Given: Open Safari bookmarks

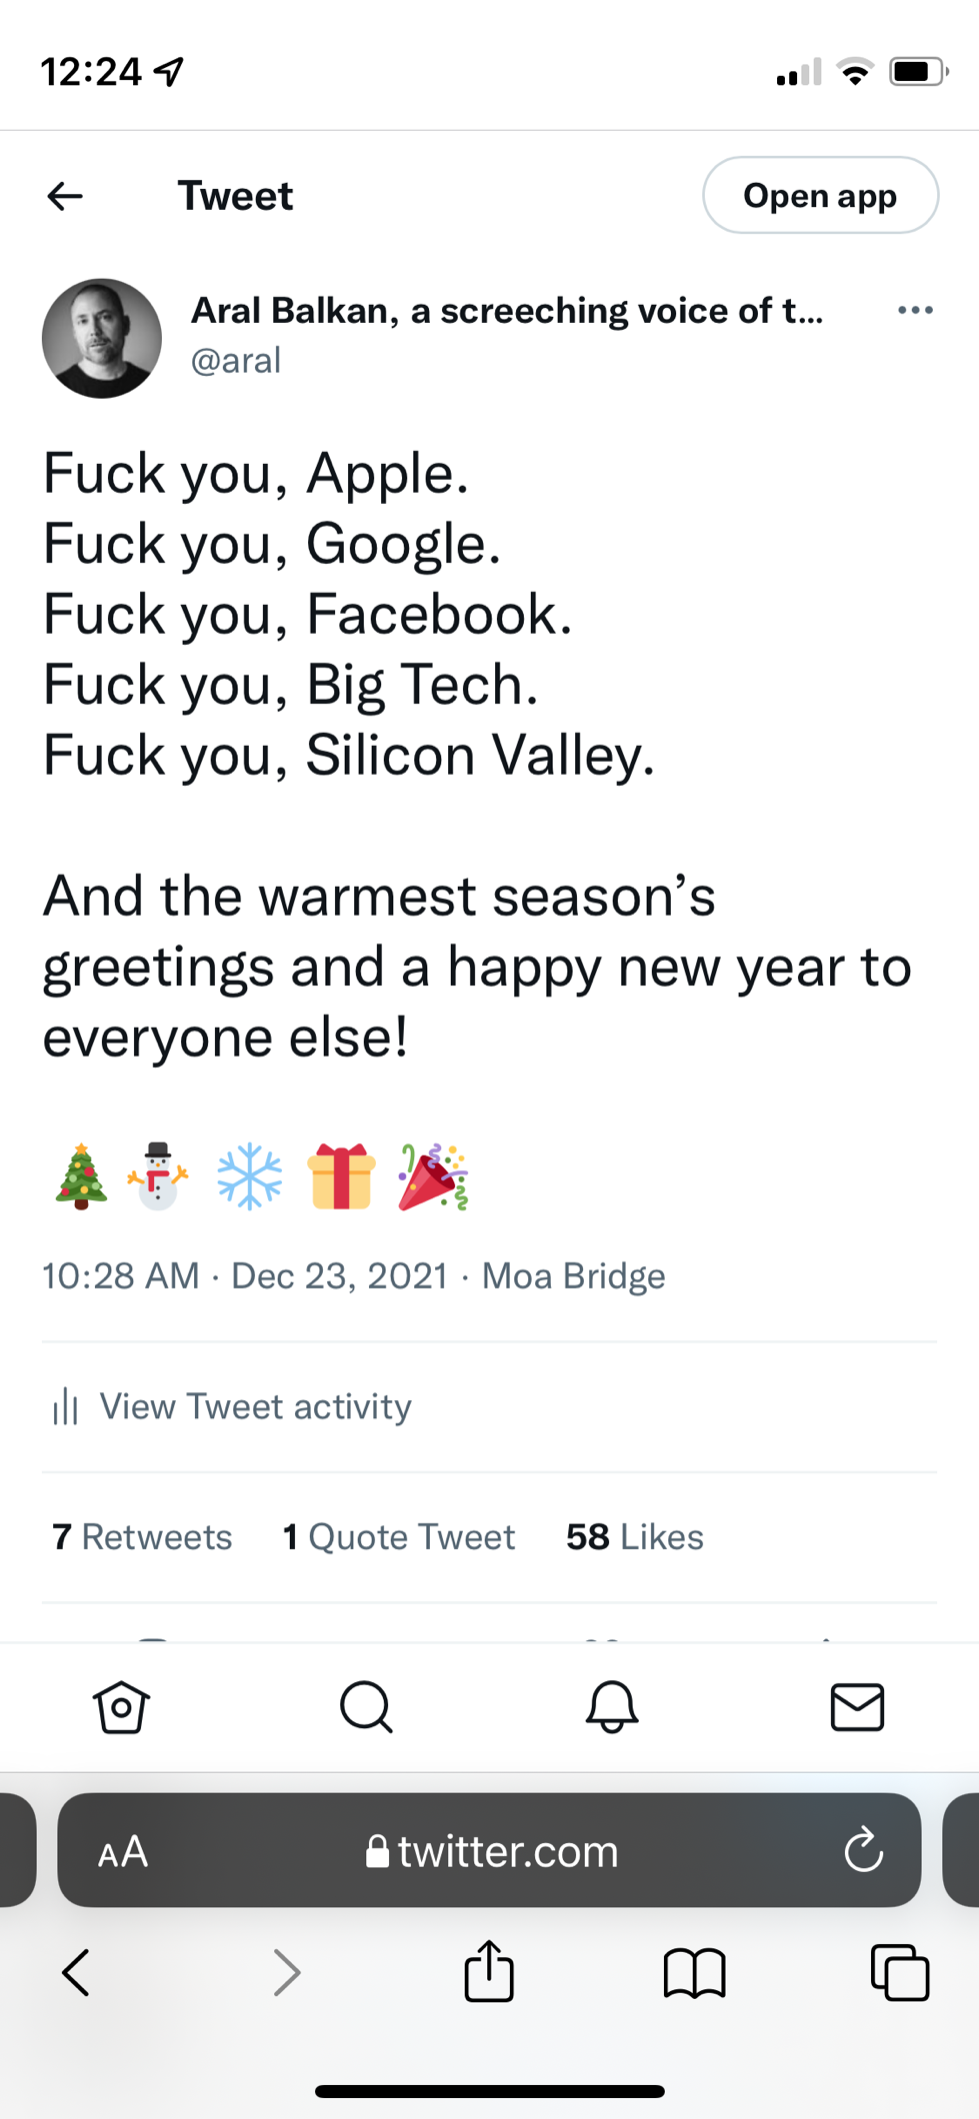Looking at the screenshot, I should pyautogui.click(x=694, y=1973).
